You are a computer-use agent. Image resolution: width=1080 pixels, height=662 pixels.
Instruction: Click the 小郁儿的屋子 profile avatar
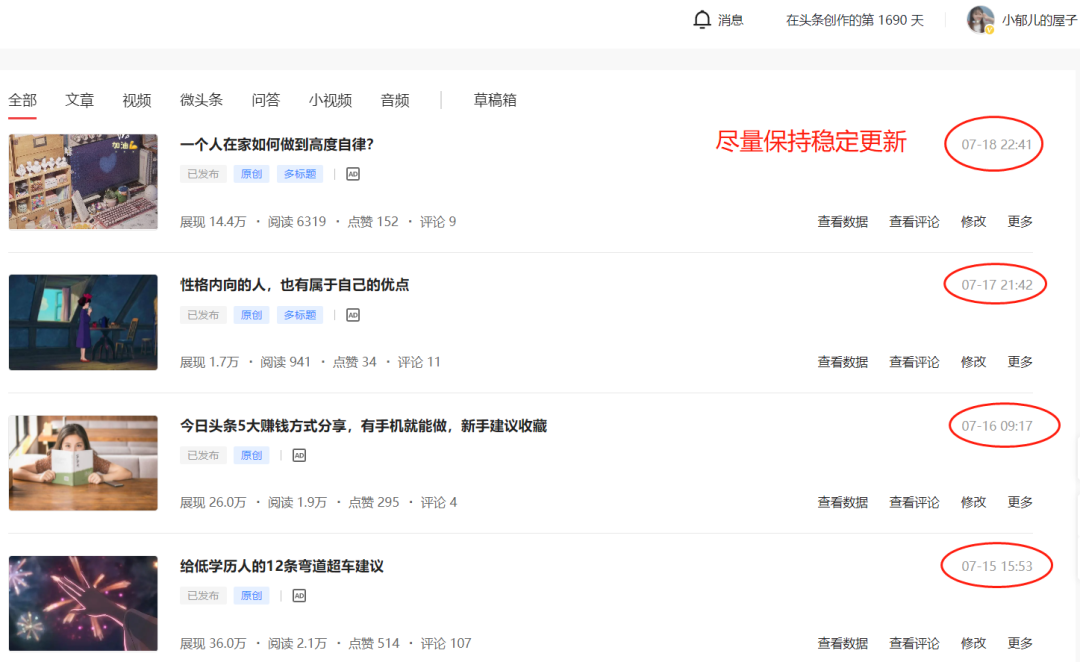[x=980, y=20]
